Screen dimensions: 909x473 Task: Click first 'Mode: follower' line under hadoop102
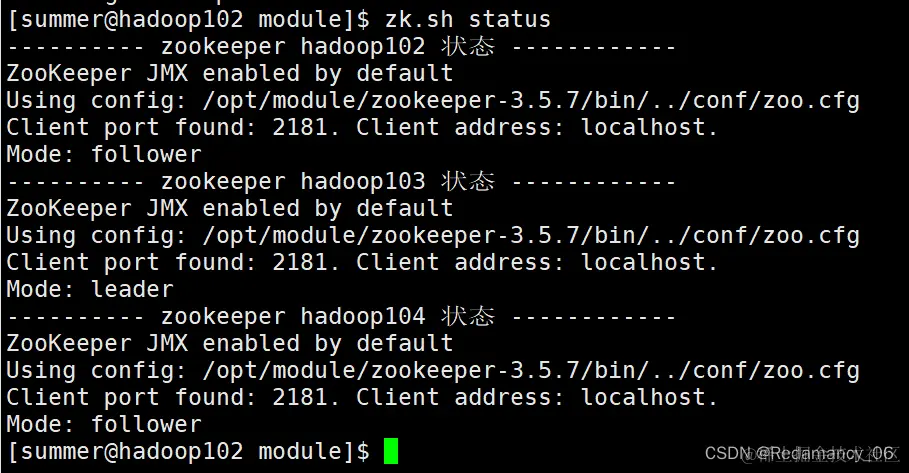[x=104, y=154]
